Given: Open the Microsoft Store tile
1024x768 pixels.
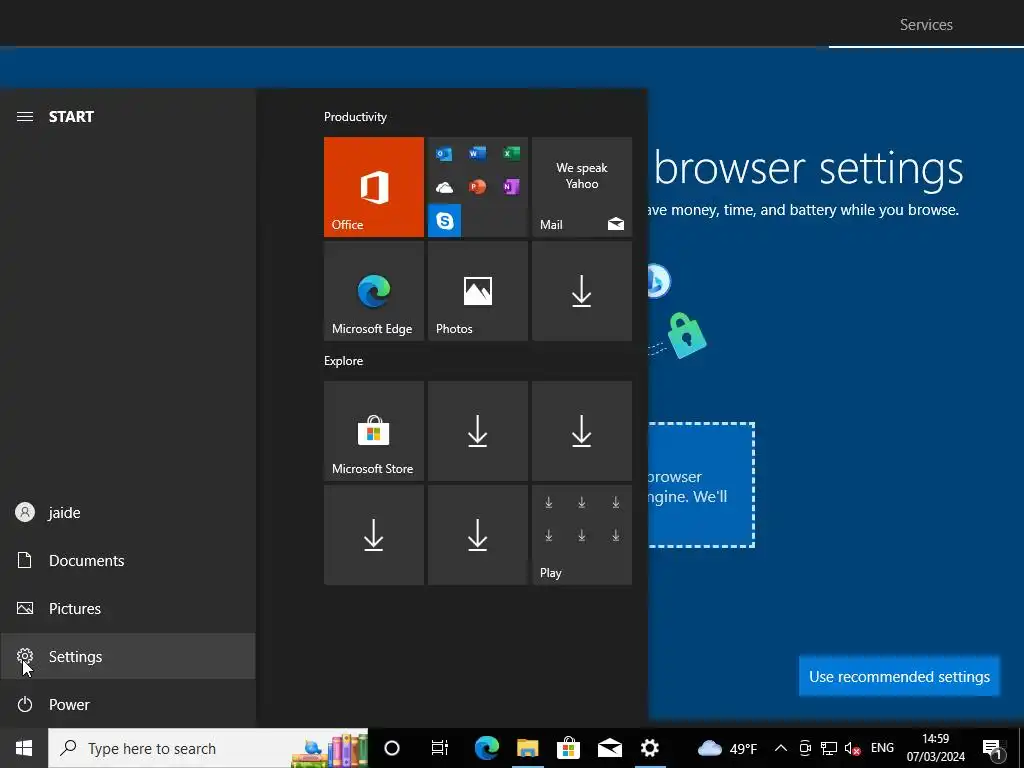Looking at the screenshot, I should tap(374, 431).
